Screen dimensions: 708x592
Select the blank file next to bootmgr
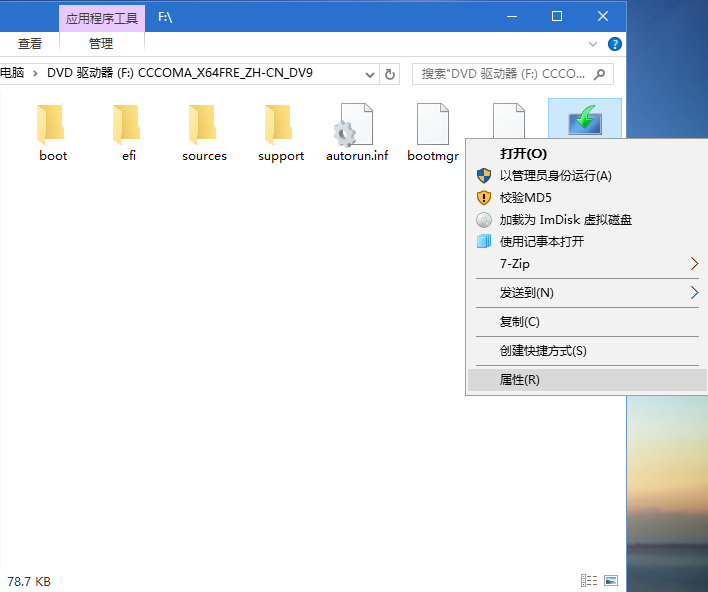(x=508, y=121)
